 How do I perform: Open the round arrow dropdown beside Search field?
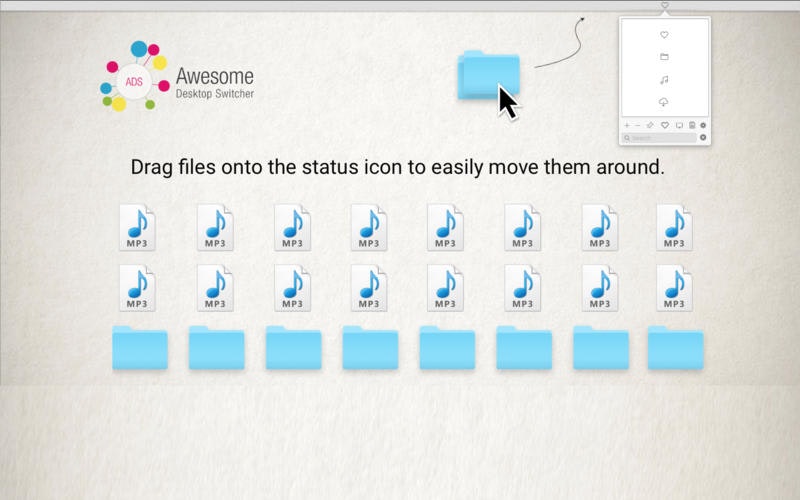[x=703, y=137]
